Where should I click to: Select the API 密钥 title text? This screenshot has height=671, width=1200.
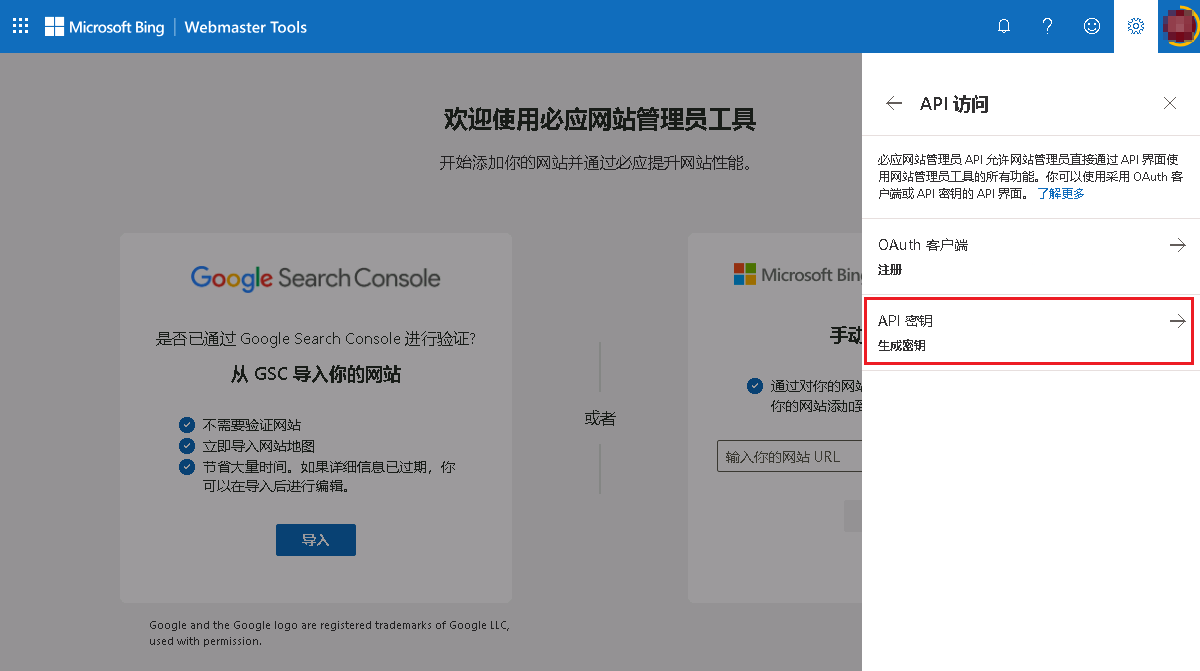click(905, 321)
